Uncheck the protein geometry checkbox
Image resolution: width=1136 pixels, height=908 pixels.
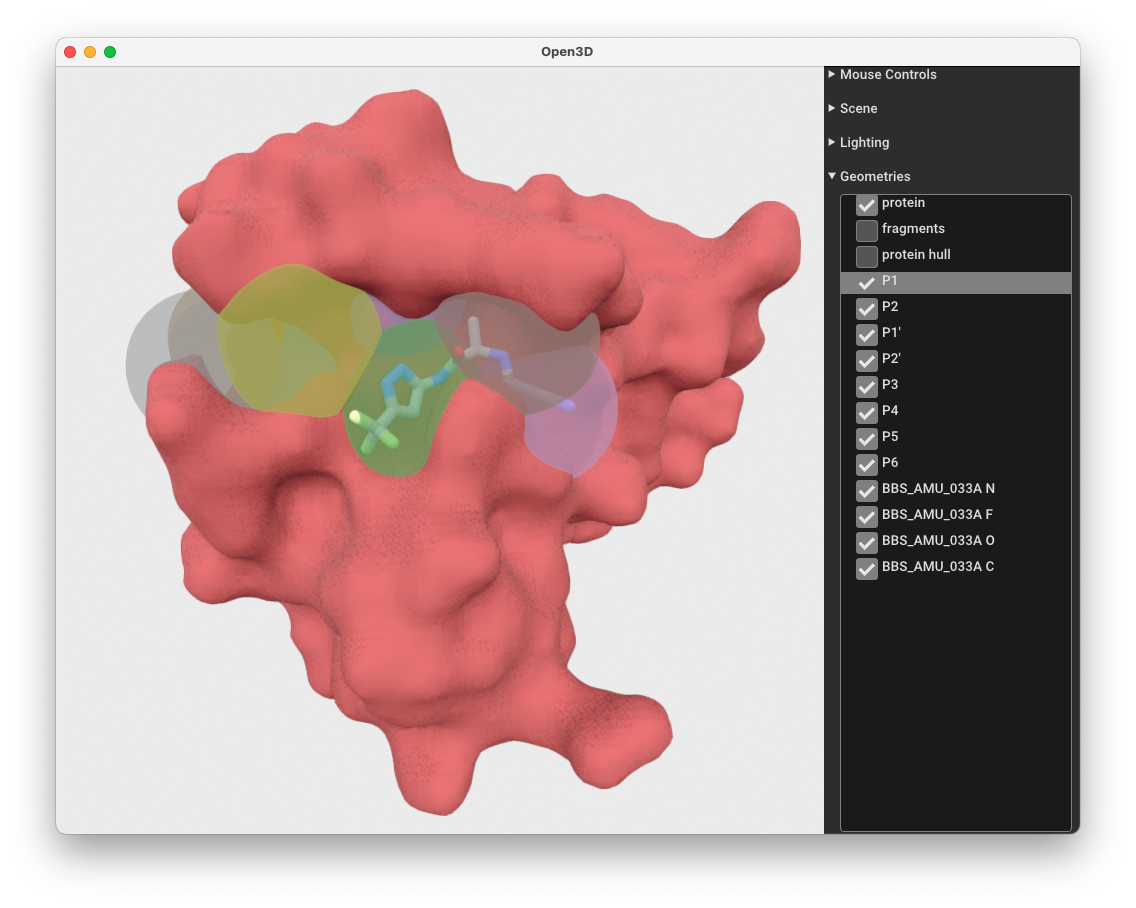point(867,205)
